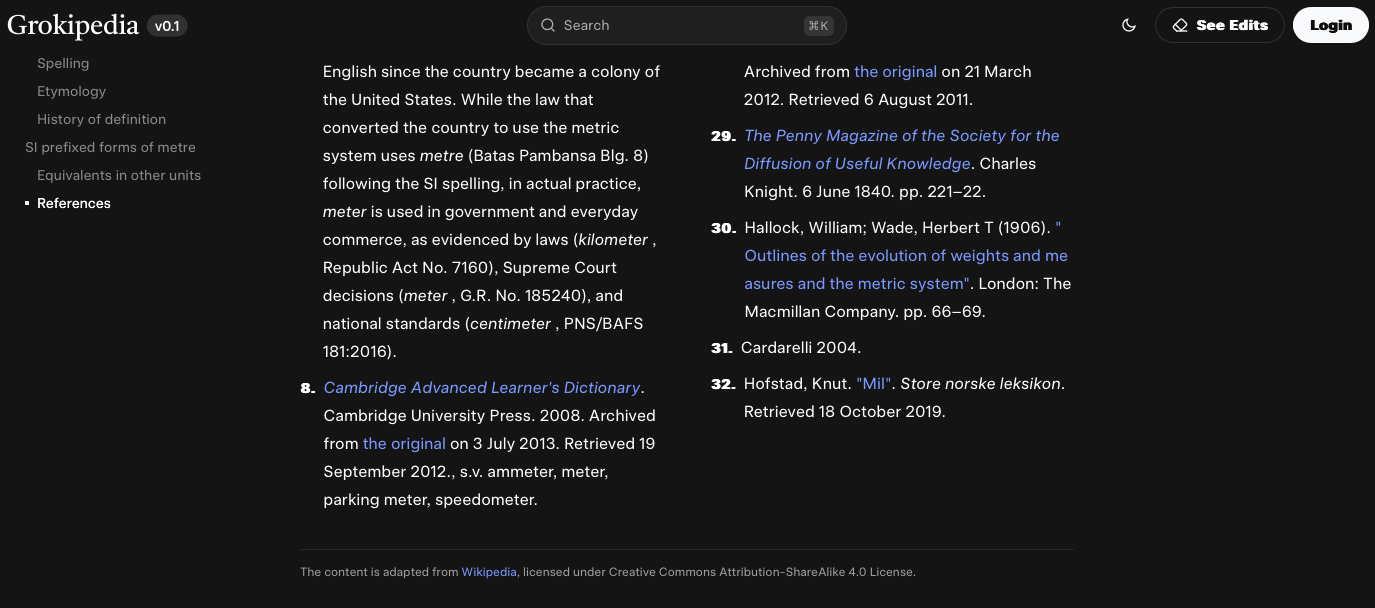Jump to the Spelling section in sidebar
This screenshot has width=1375, height=608.
63,63
